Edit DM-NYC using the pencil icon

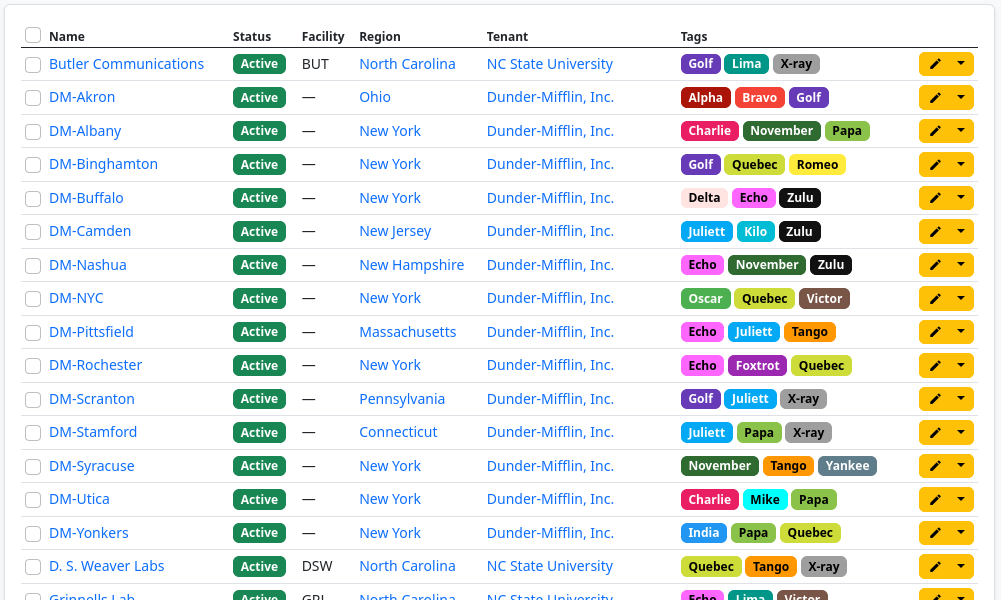pyautogui.click(x=935, y=299)
